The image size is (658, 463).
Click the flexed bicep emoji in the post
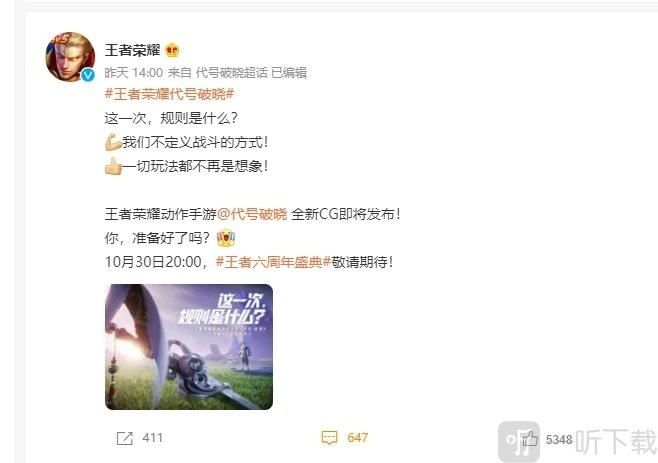(x=113, y=142)
